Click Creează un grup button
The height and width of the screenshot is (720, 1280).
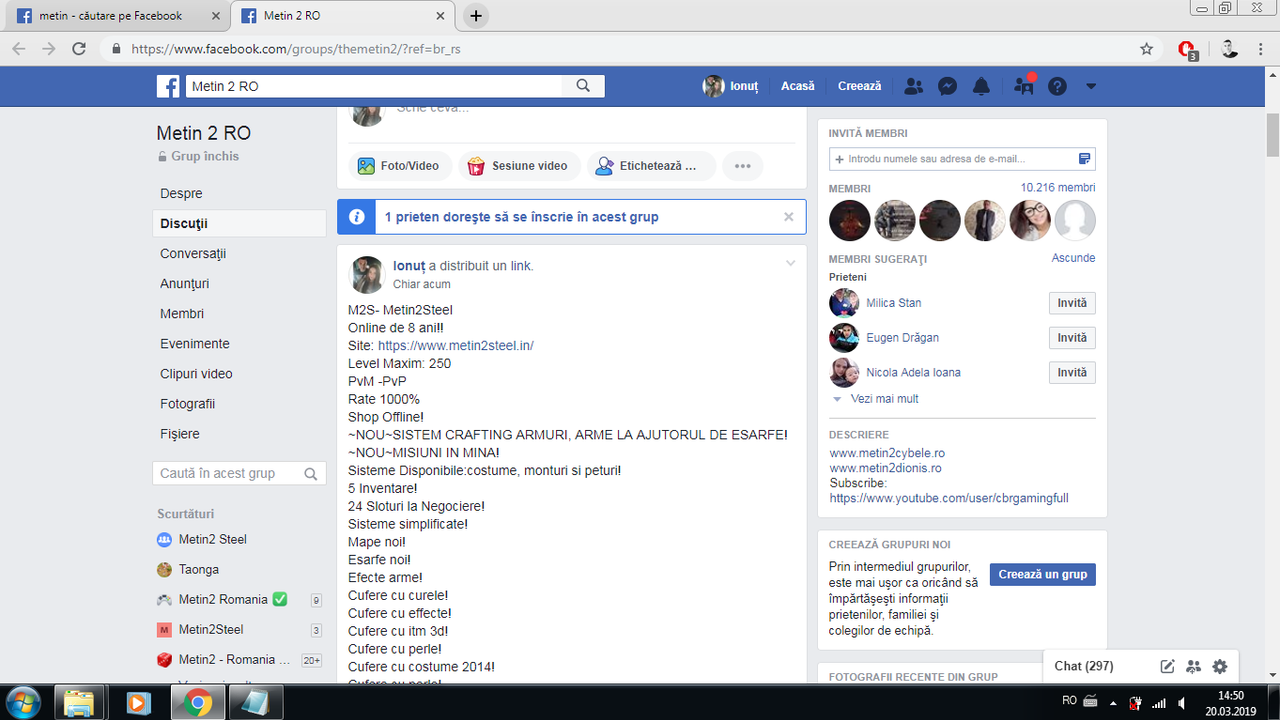(1043, 575)
